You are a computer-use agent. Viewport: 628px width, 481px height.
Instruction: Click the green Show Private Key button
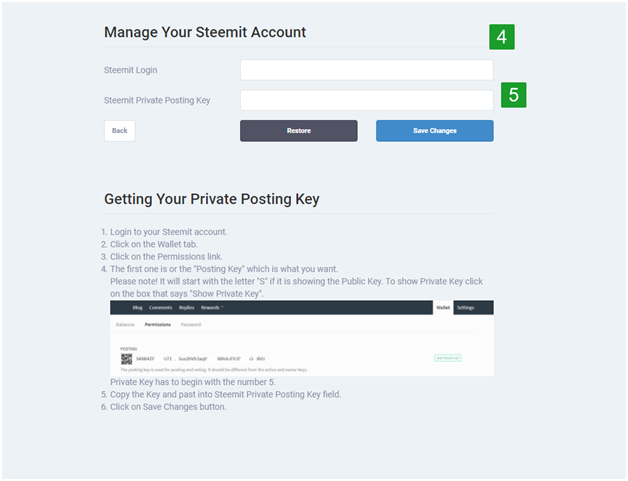click(x=448, y=358)
